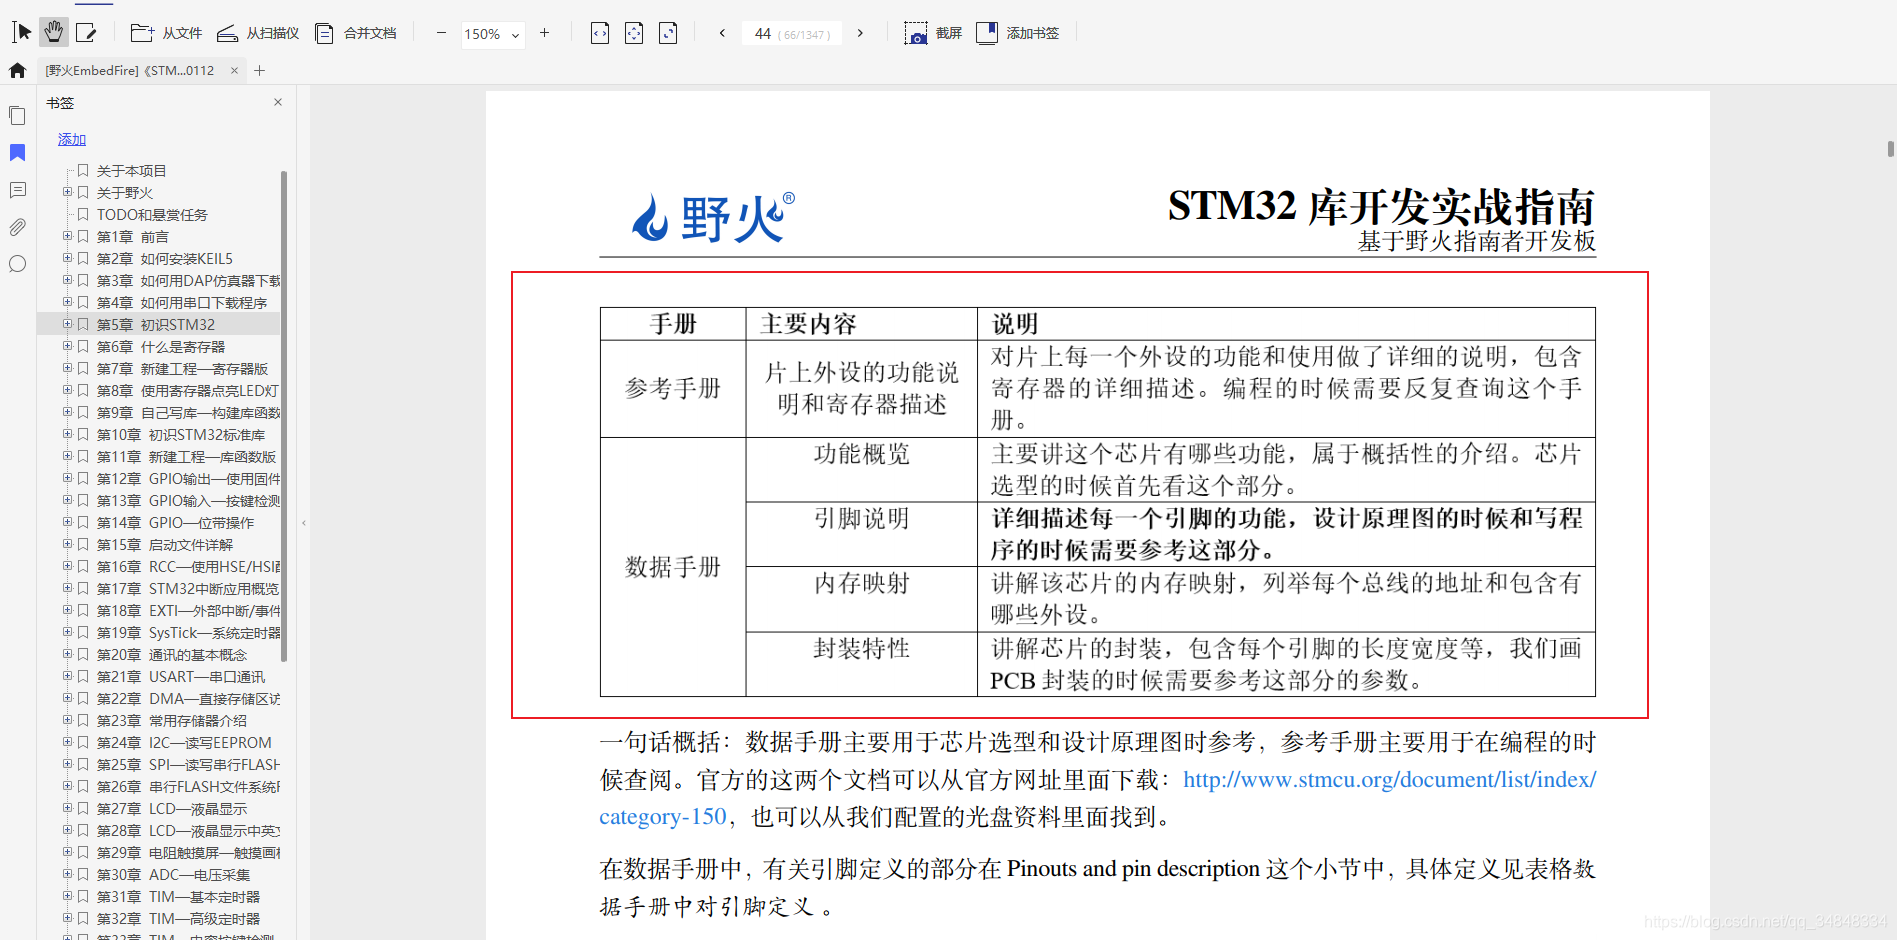Show comments sidebar panel
This screenshot has width=1897, height=940.
[x=17, y=190]
